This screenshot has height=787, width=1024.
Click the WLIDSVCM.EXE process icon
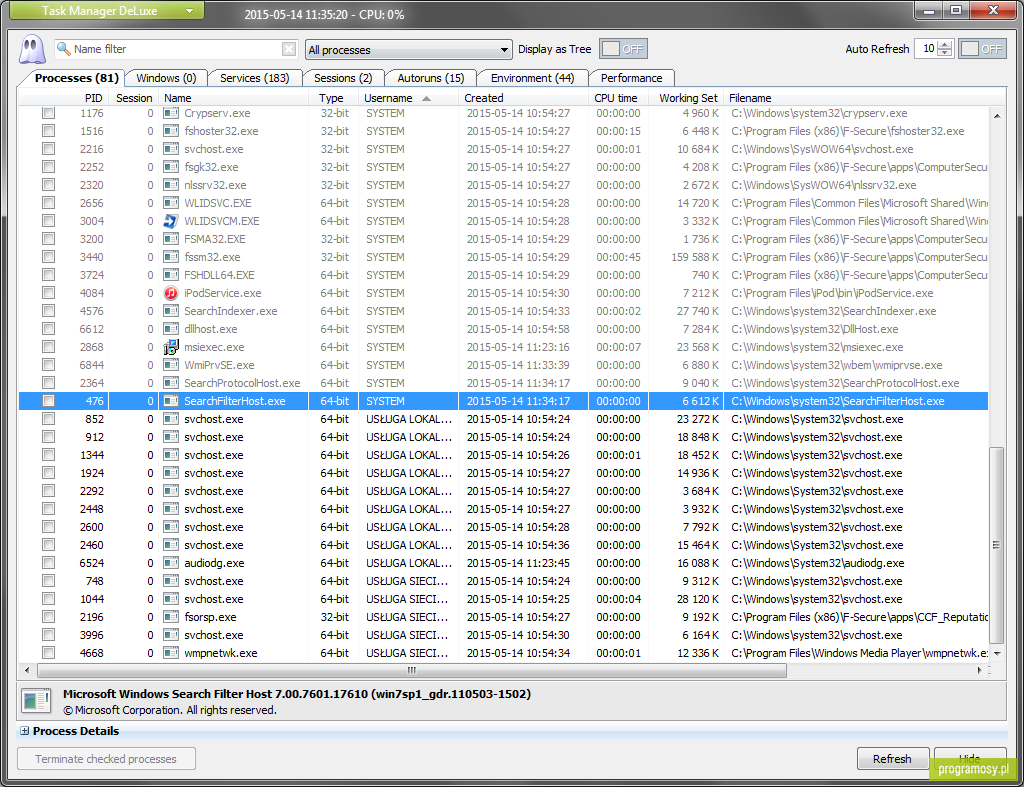coord(171,221)
